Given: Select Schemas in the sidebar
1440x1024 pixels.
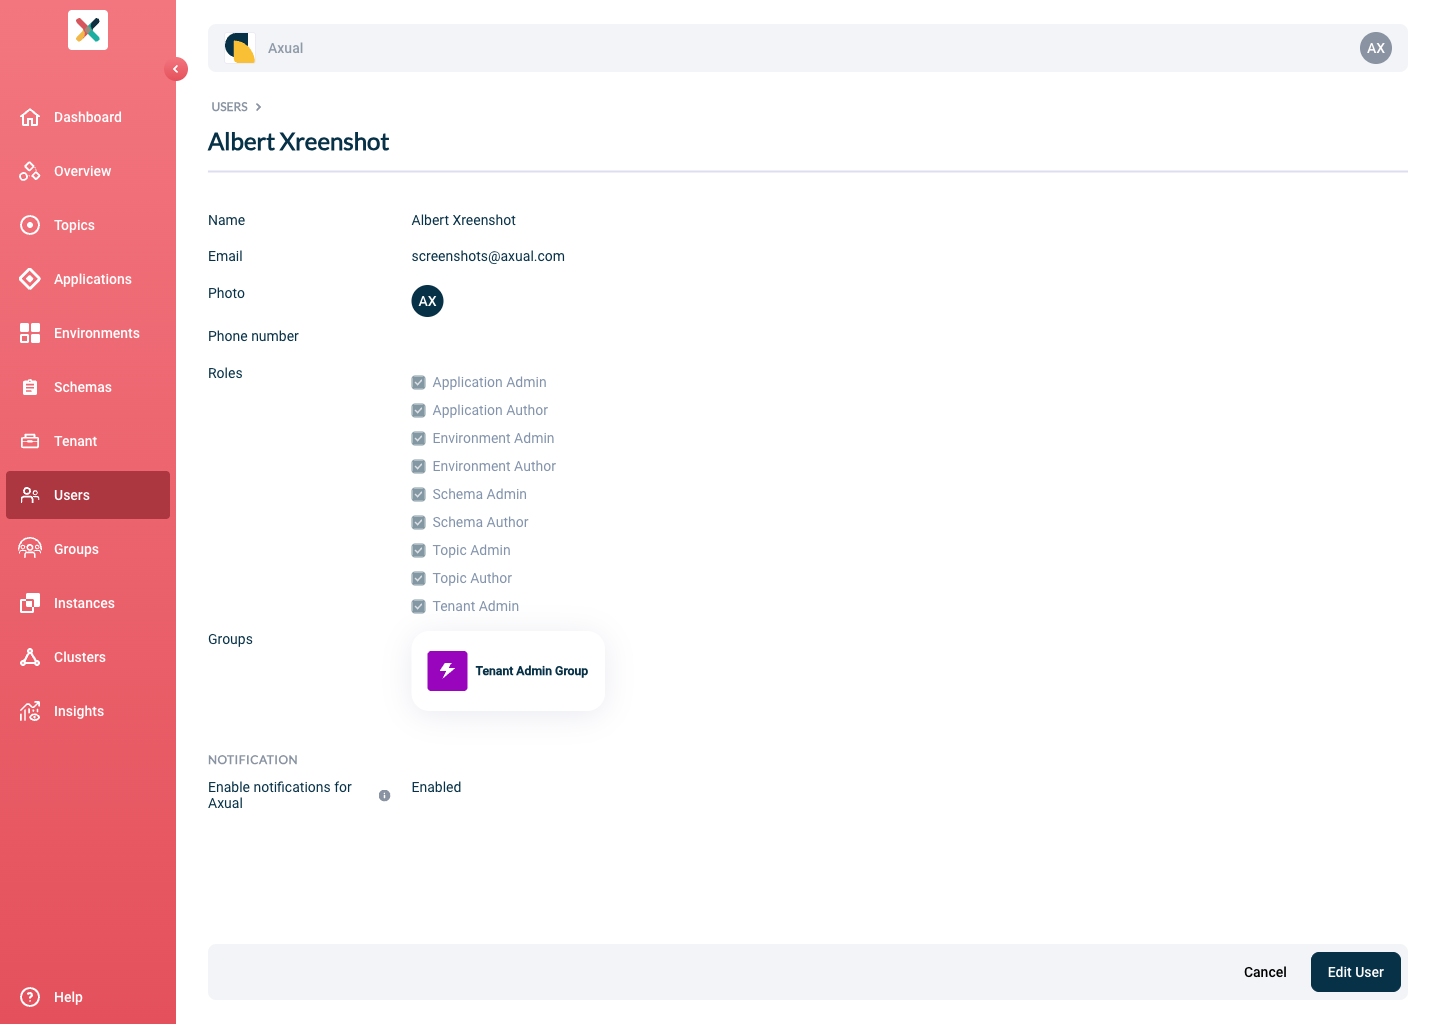Looking at the screenshot, I should click(88, 387).
